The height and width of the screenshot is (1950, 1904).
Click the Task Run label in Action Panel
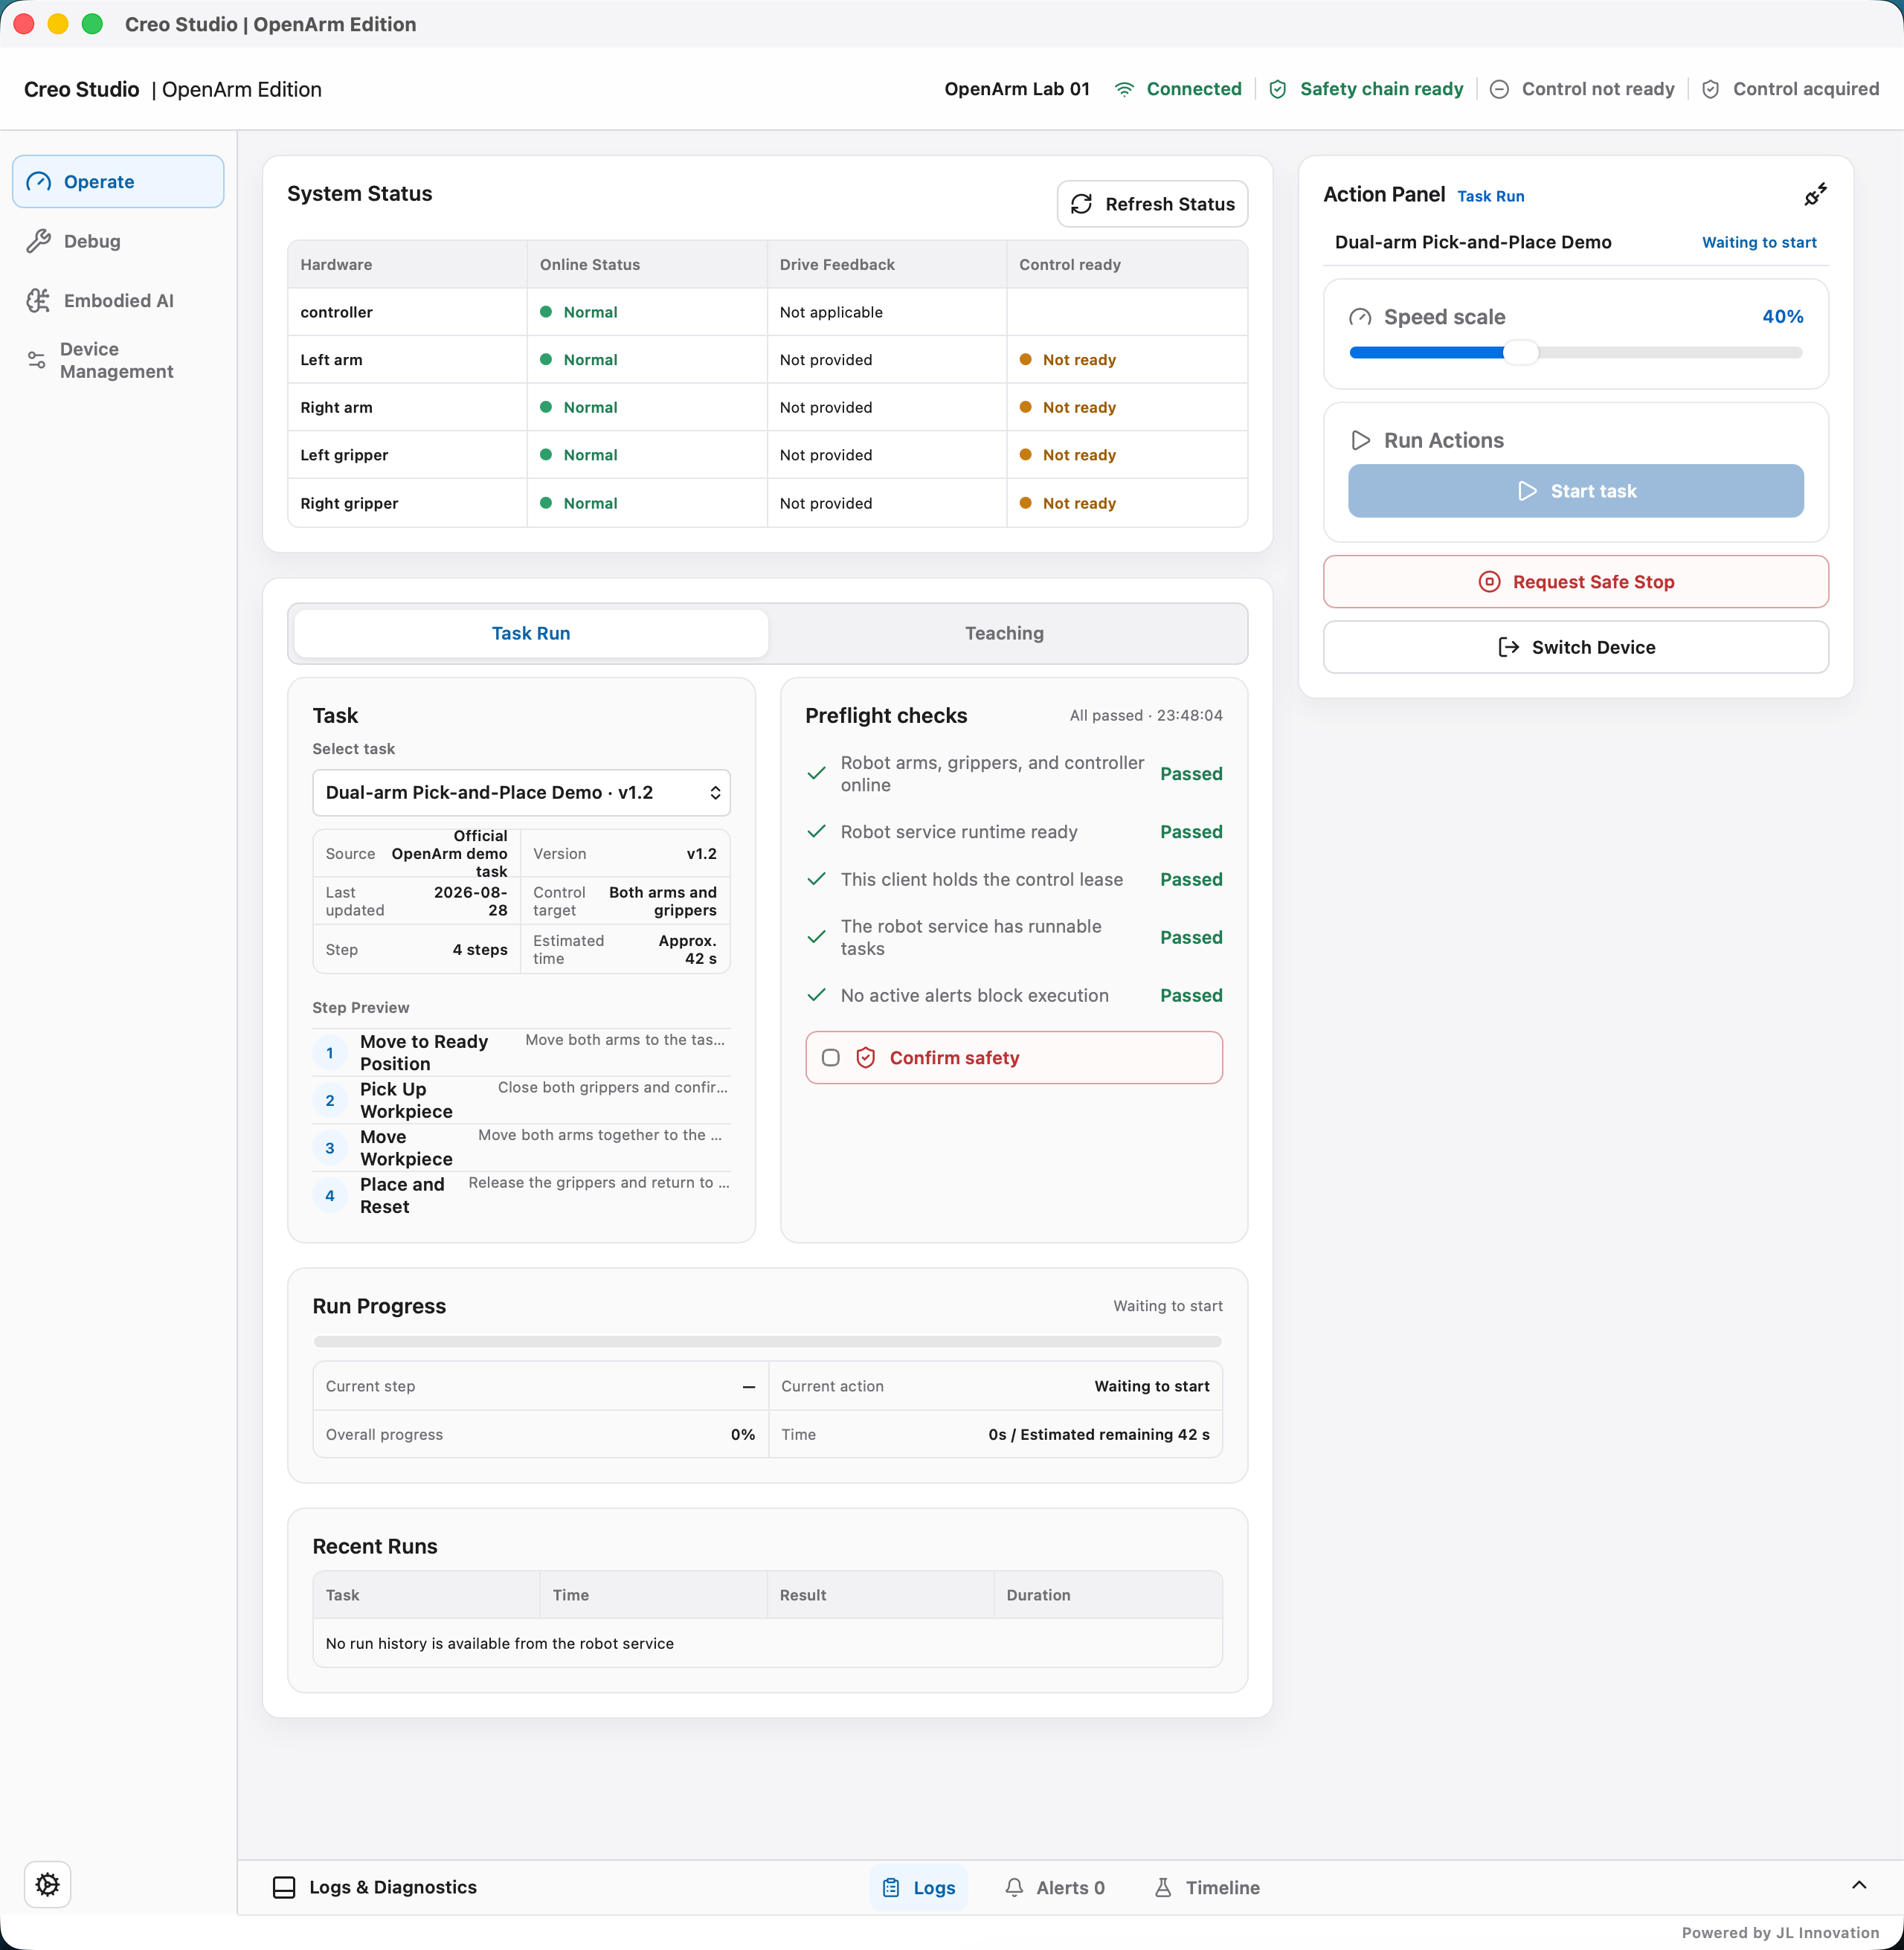[x=1490, y=196]
